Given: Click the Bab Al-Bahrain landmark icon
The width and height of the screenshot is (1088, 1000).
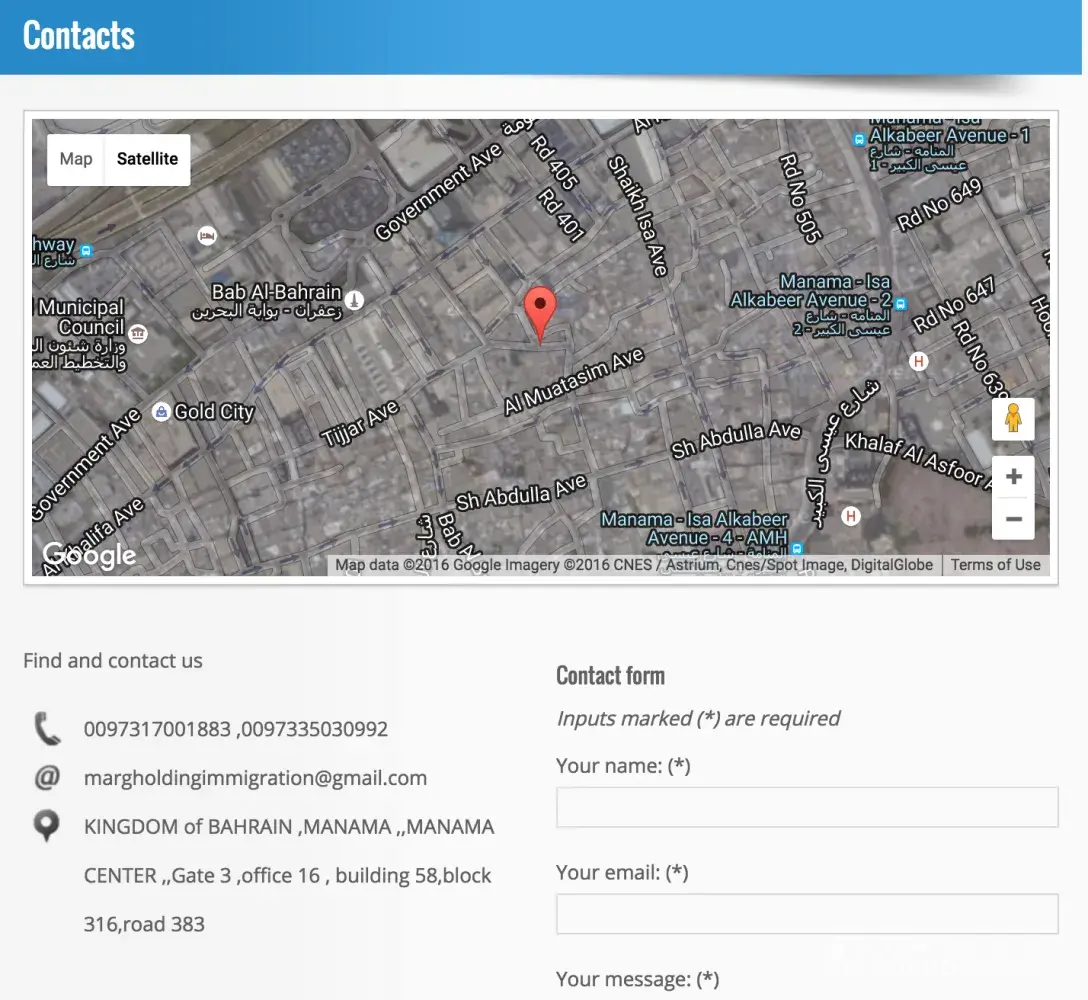Looking at the screenshot, I should coord(354,299).
